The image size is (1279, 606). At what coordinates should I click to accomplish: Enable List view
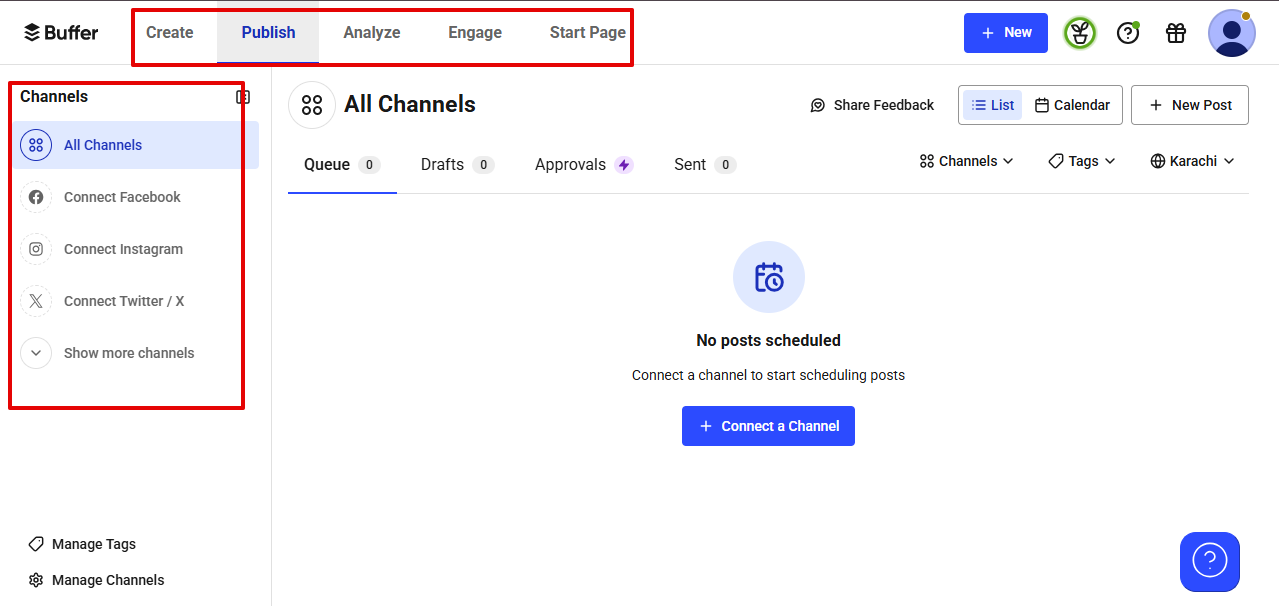click(x=992, y=104)
